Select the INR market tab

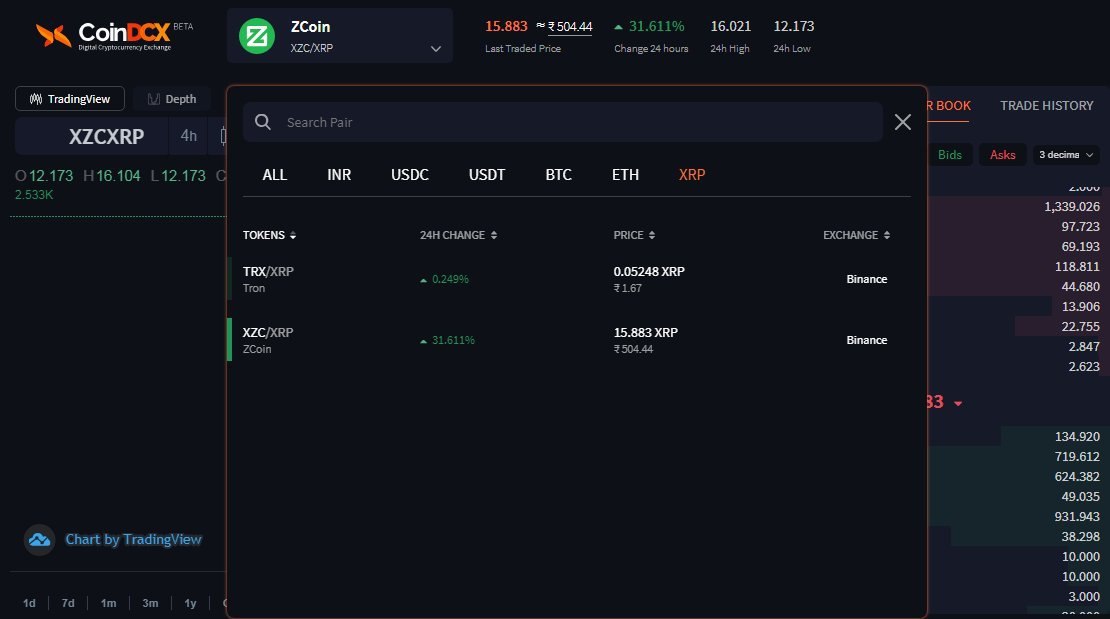339,175
